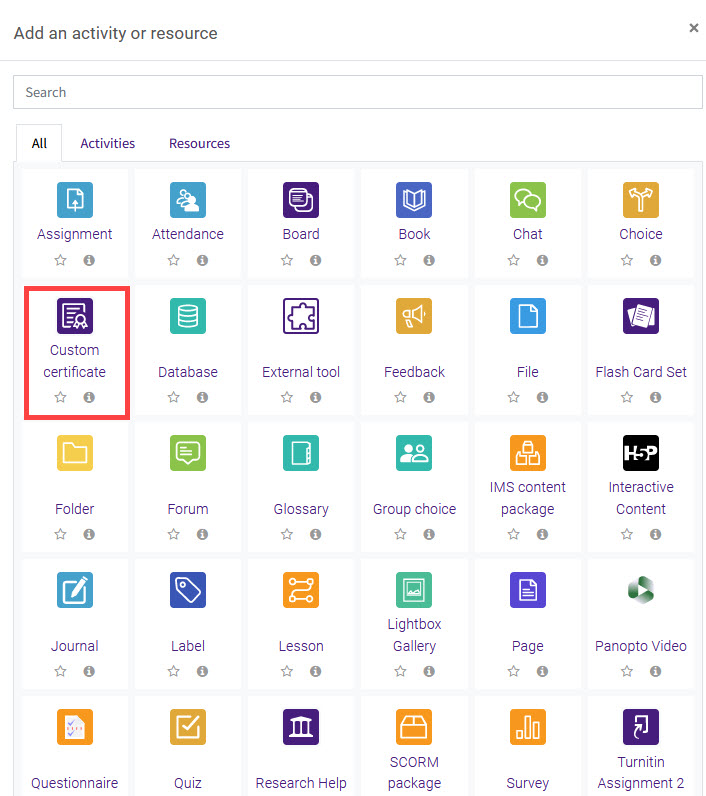Mark Book as starred
The height and width of the screenshot is (796, 706).
click(400, 260)
